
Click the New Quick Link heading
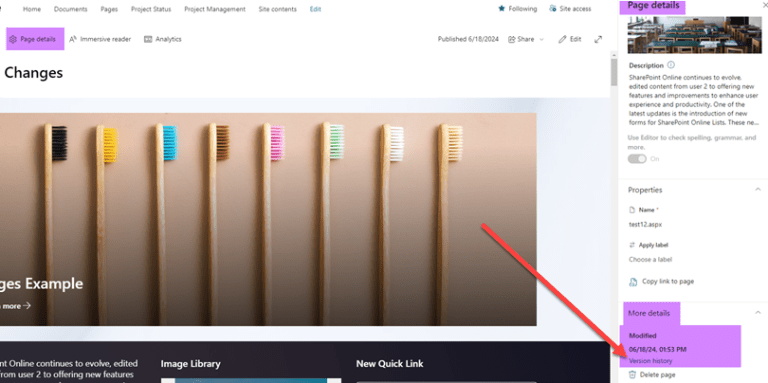(389, 363)
